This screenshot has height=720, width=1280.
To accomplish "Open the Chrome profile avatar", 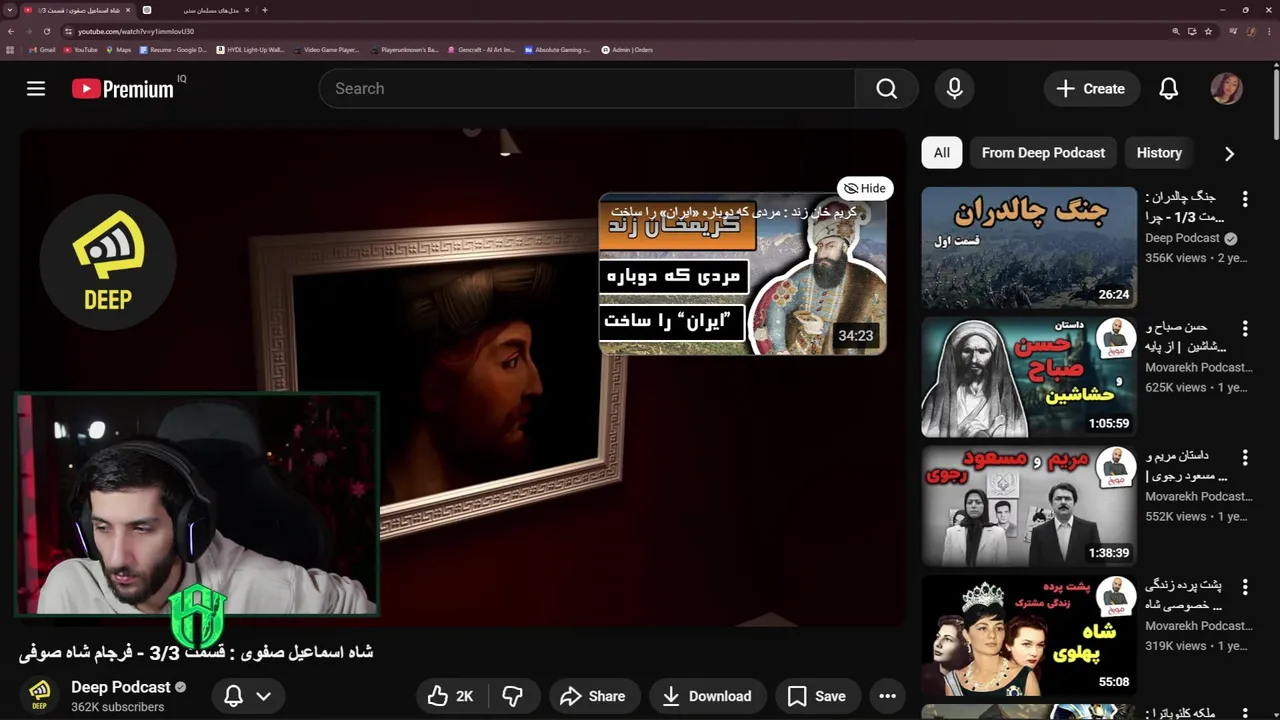I will click(1251, 31).
